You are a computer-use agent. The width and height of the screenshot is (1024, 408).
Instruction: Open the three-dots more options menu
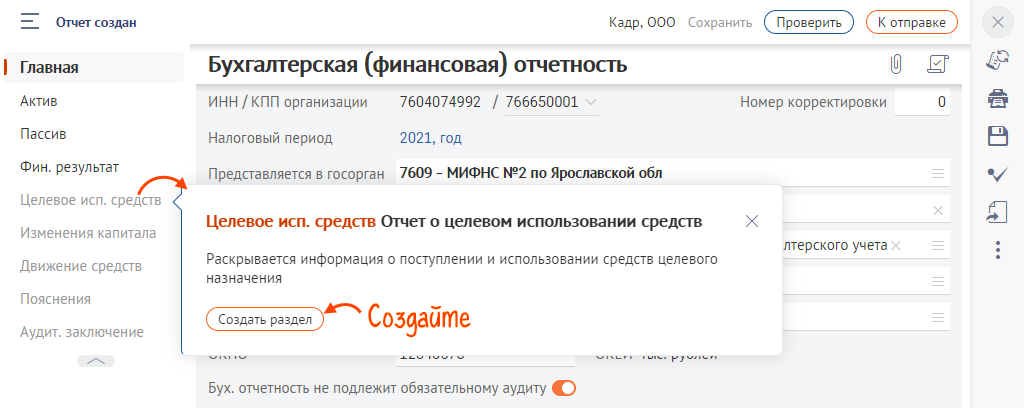[x=996, y=249]
